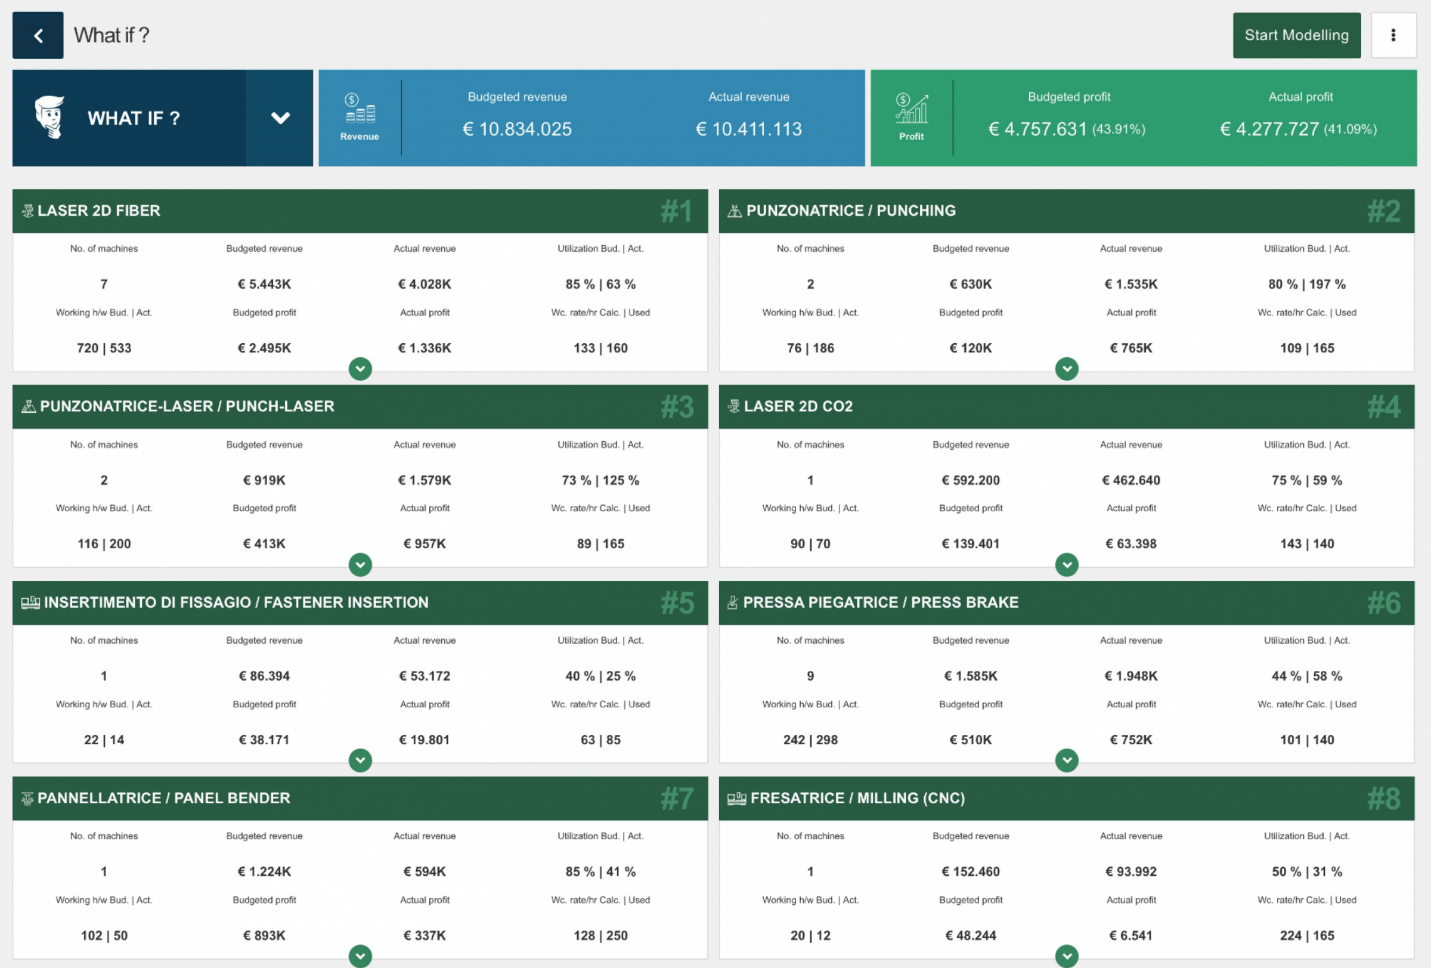This screenshot has width=1431, height=968.
Task: Select the Punching machine icon
Action: (x=734, y=211)
